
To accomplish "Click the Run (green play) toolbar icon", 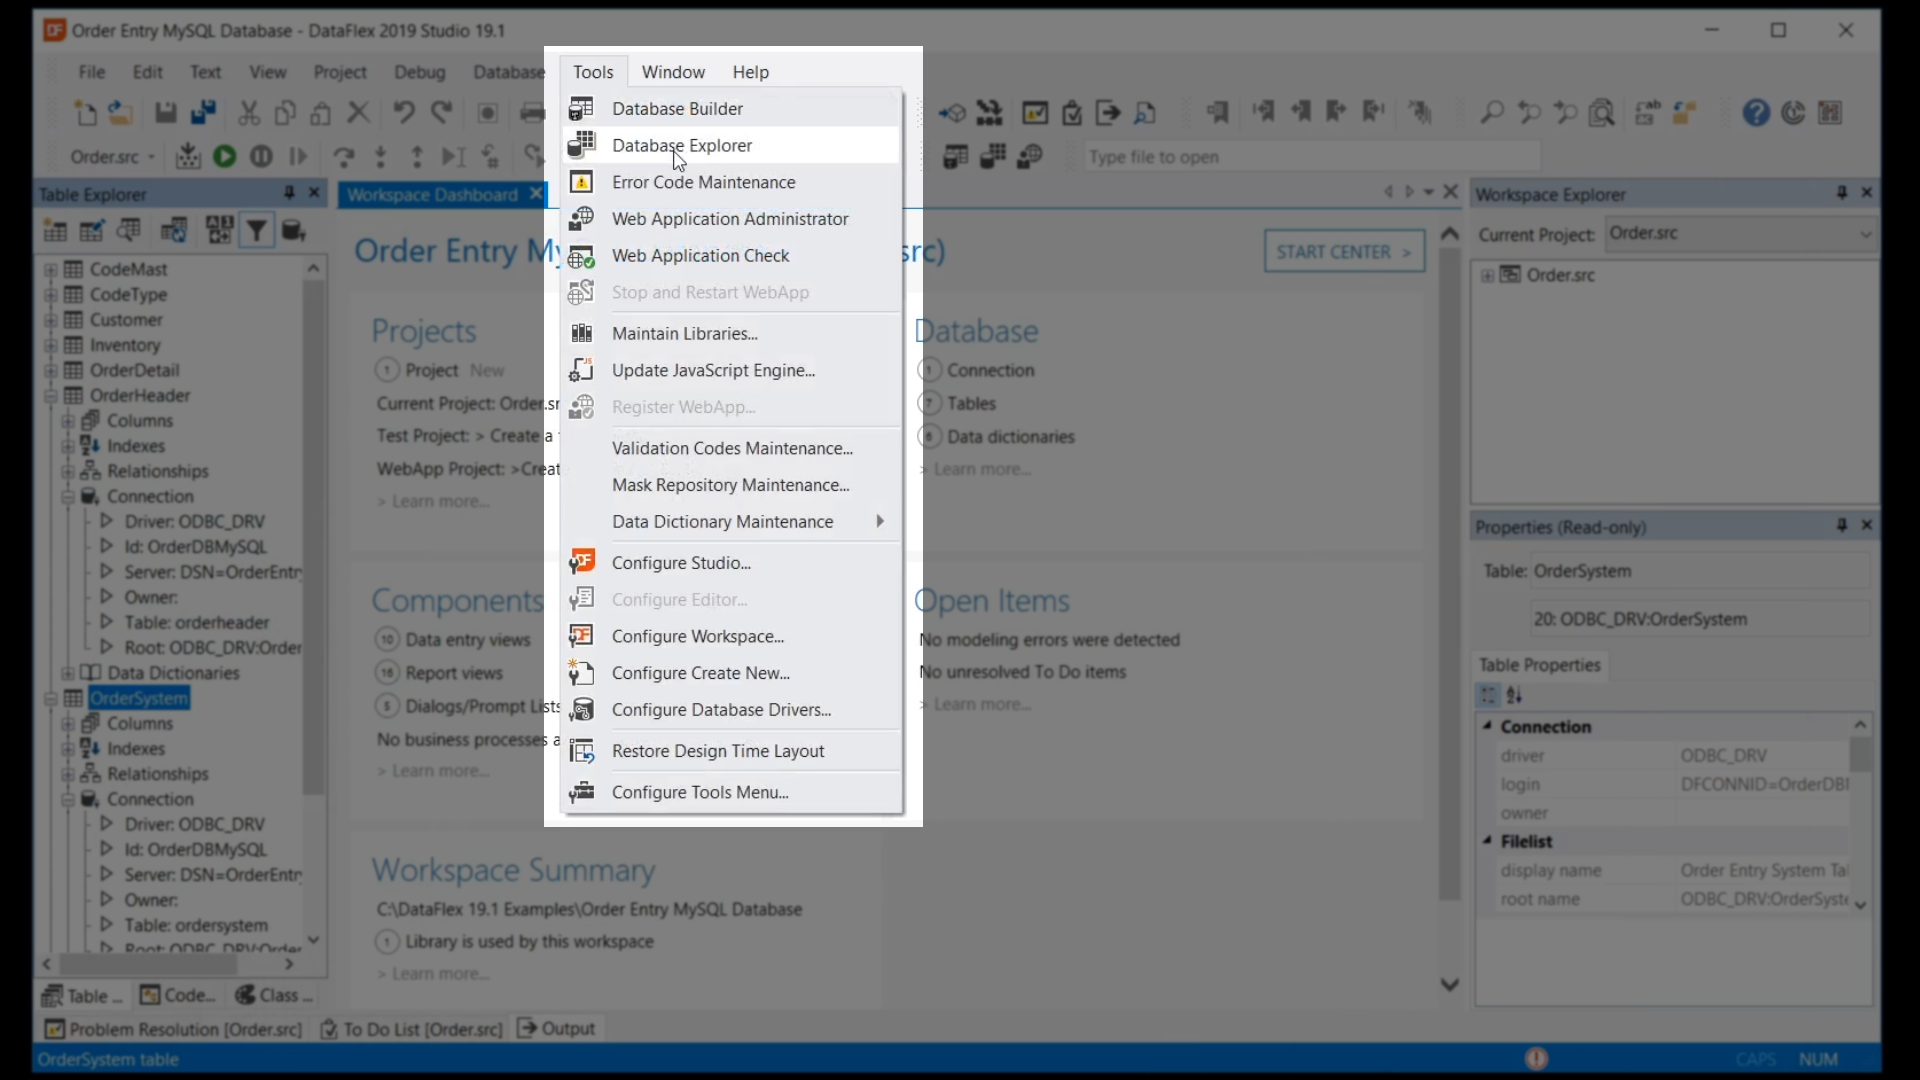I will 225,157.
